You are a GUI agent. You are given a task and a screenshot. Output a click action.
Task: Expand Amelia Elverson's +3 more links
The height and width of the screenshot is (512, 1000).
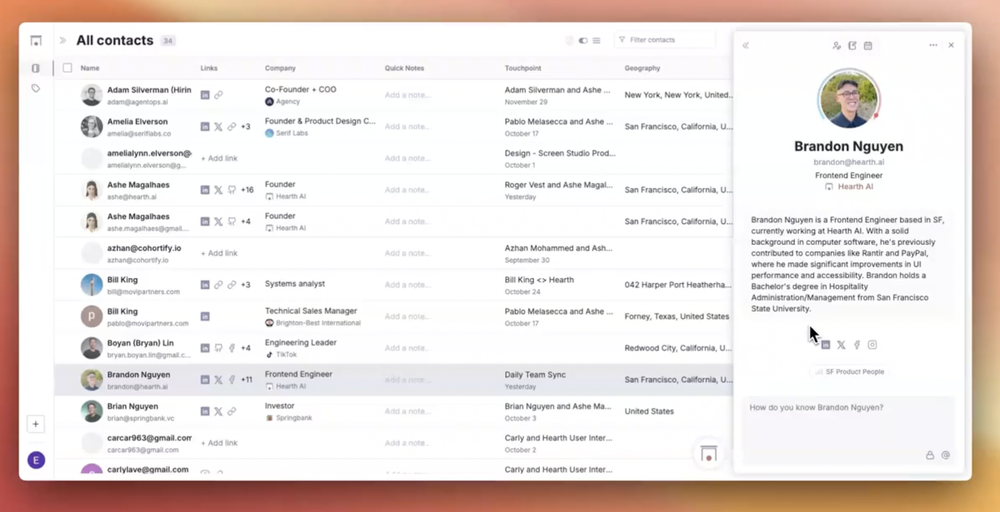tap(246, 127)
